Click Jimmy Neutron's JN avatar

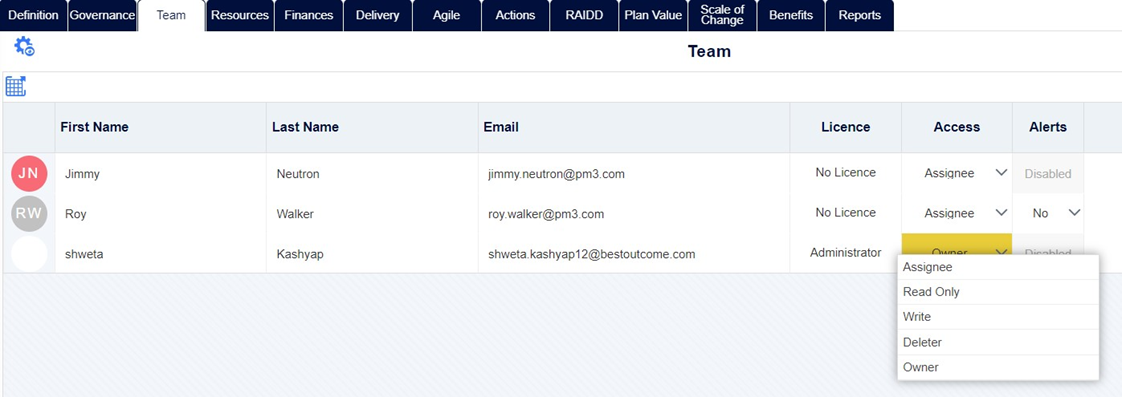[x=29, y=173]
